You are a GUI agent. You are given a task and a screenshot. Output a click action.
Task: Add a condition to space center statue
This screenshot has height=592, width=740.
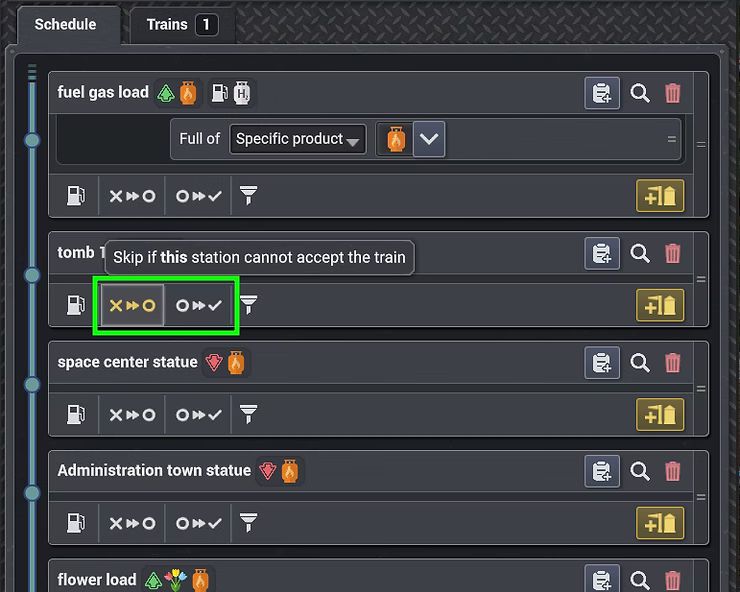[x=660, y=414]
